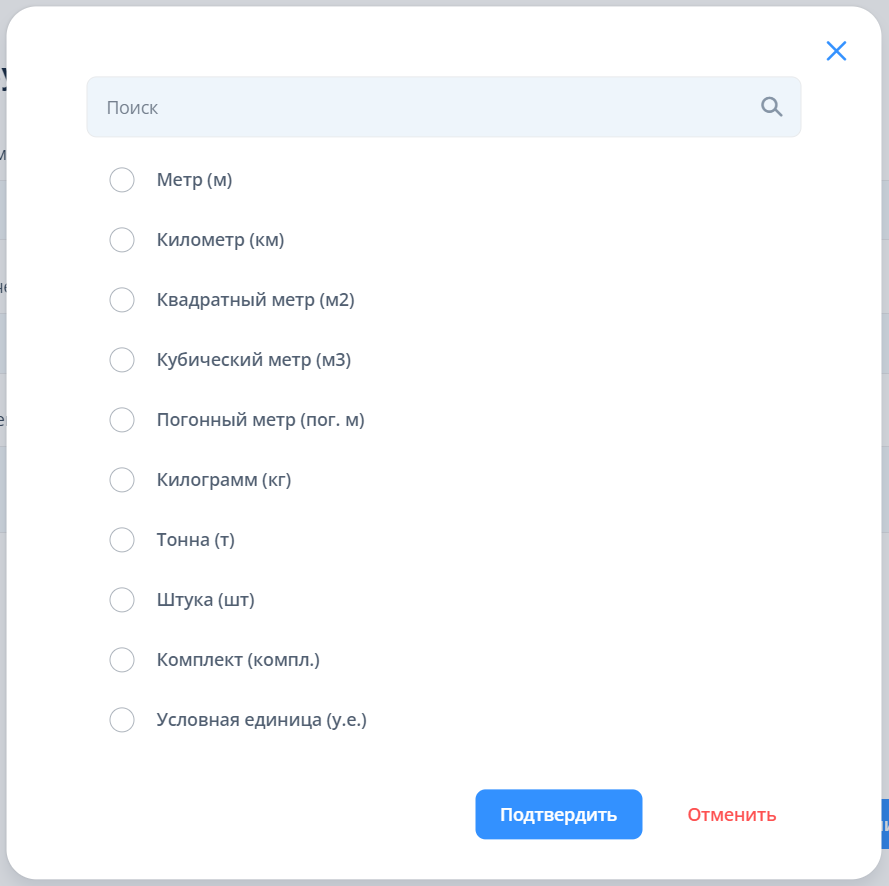Pick the Кубический метр (м3) radio button
Image resolution: width=889 pixels, height=886 pixels.
pyautogui.click(x=122, y=360)
